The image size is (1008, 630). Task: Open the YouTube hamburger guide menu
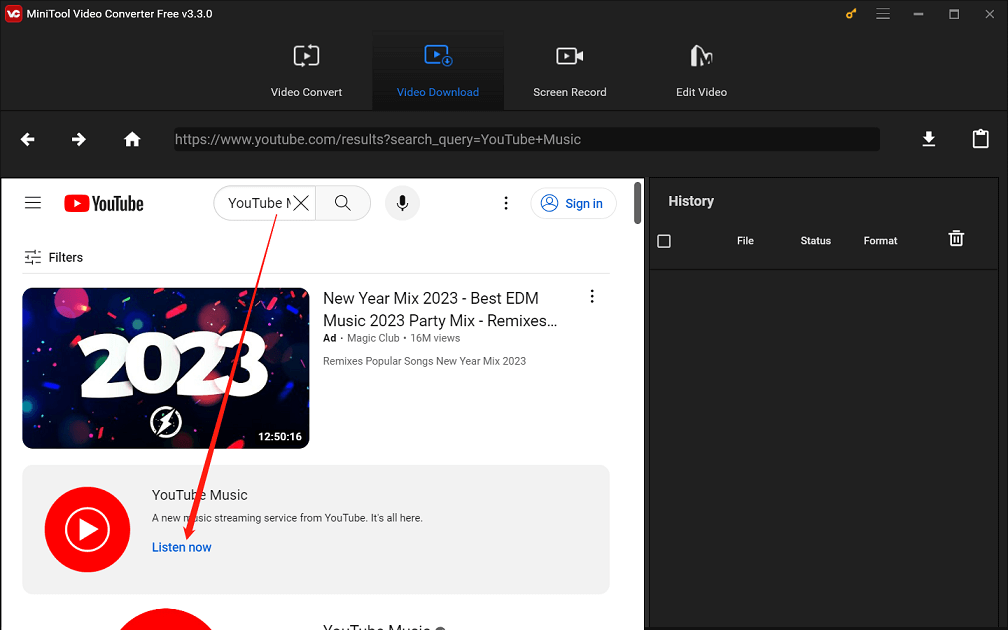click(33, 203)
